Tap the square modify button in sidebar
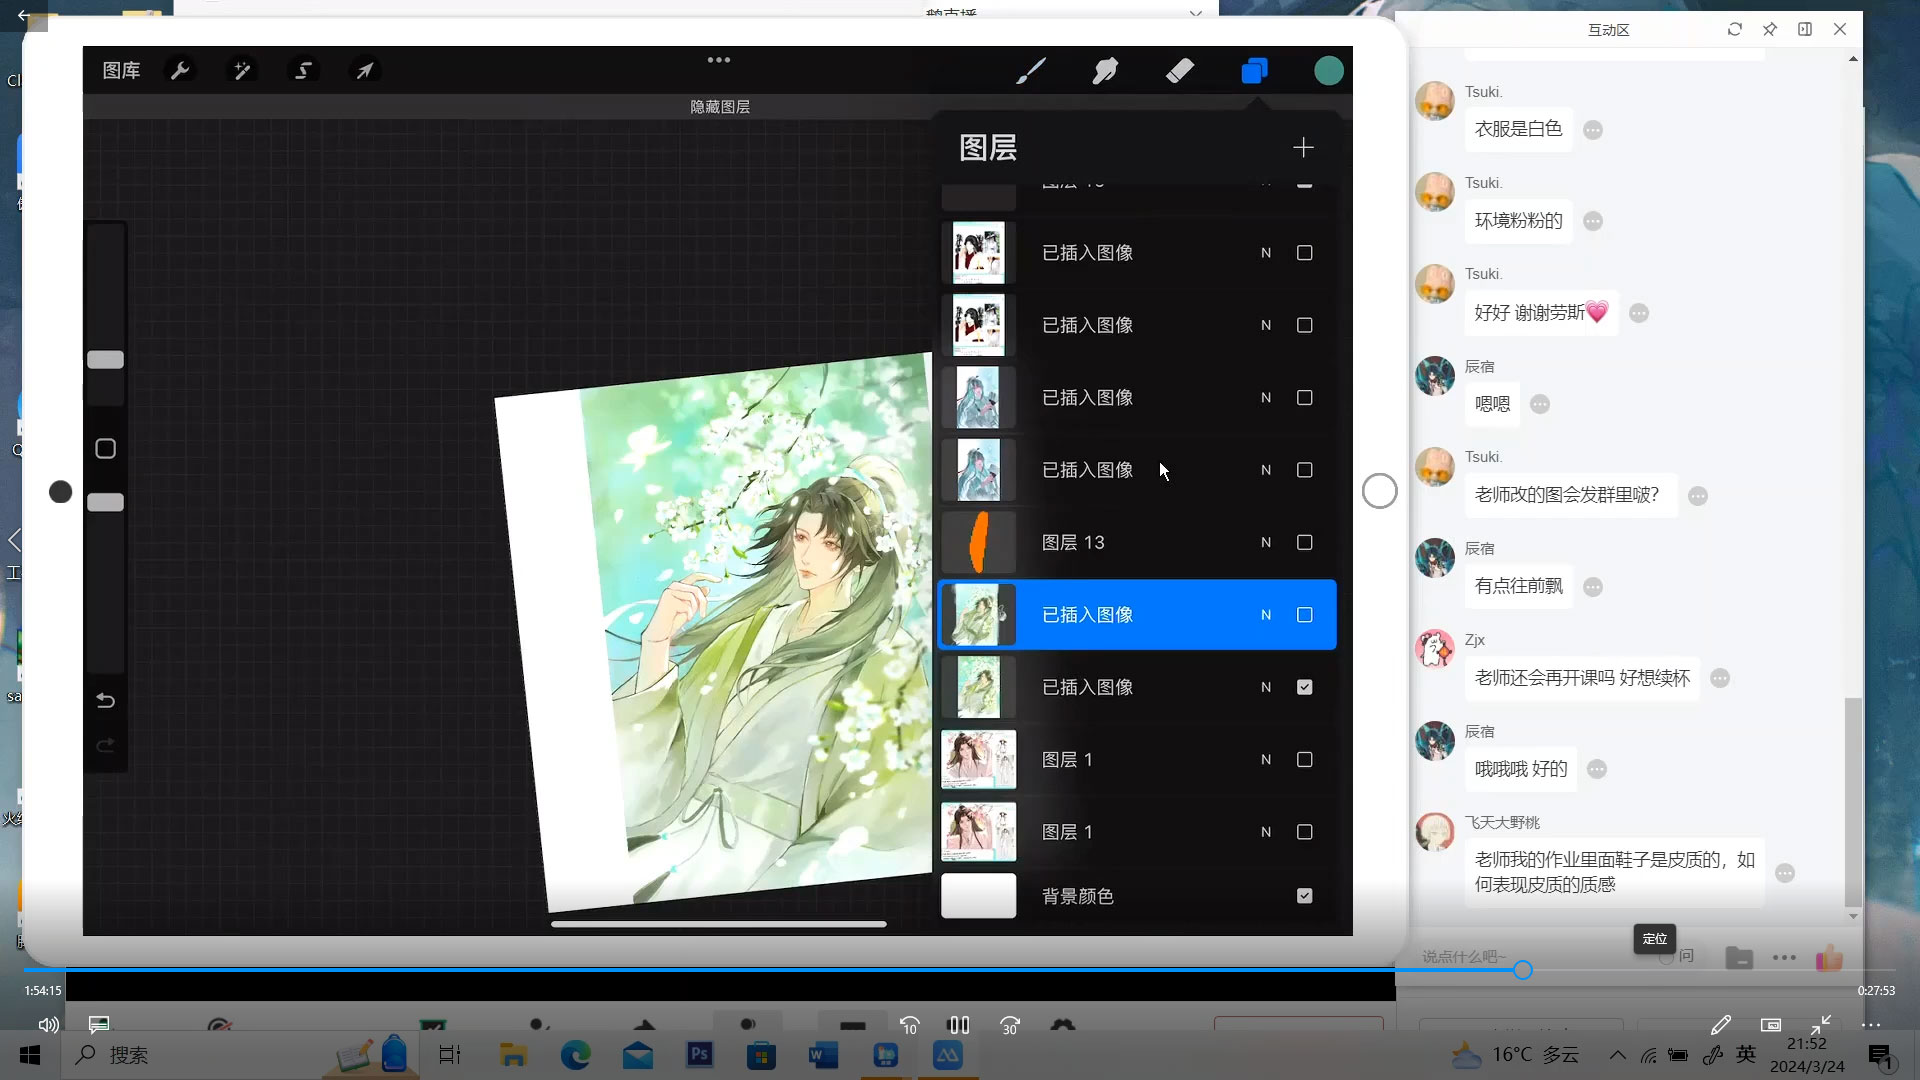The height and width of the screenshot is (1080, 1920). [x=105, y=449]
